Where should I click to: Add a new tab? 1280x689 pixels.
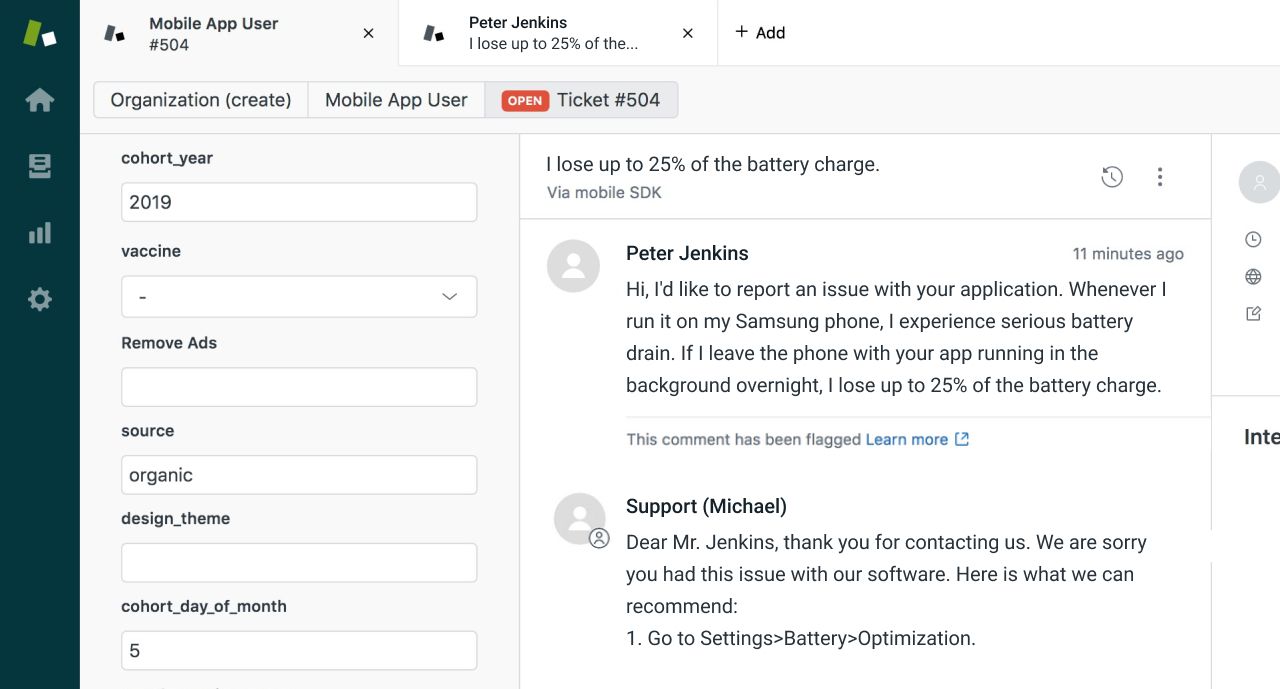pos(760,33)
